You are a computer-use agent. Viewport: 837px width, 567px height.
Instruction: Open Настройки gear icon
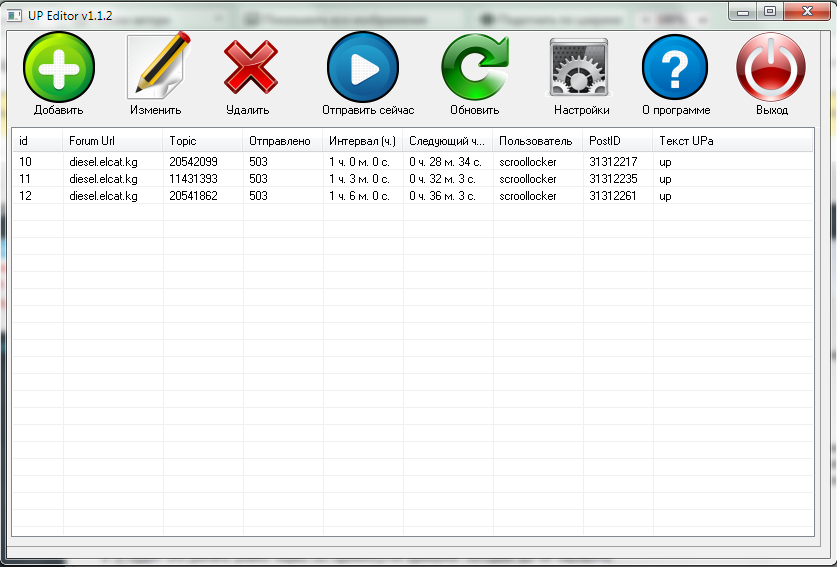pyautogui.click(x=579, y=67)
